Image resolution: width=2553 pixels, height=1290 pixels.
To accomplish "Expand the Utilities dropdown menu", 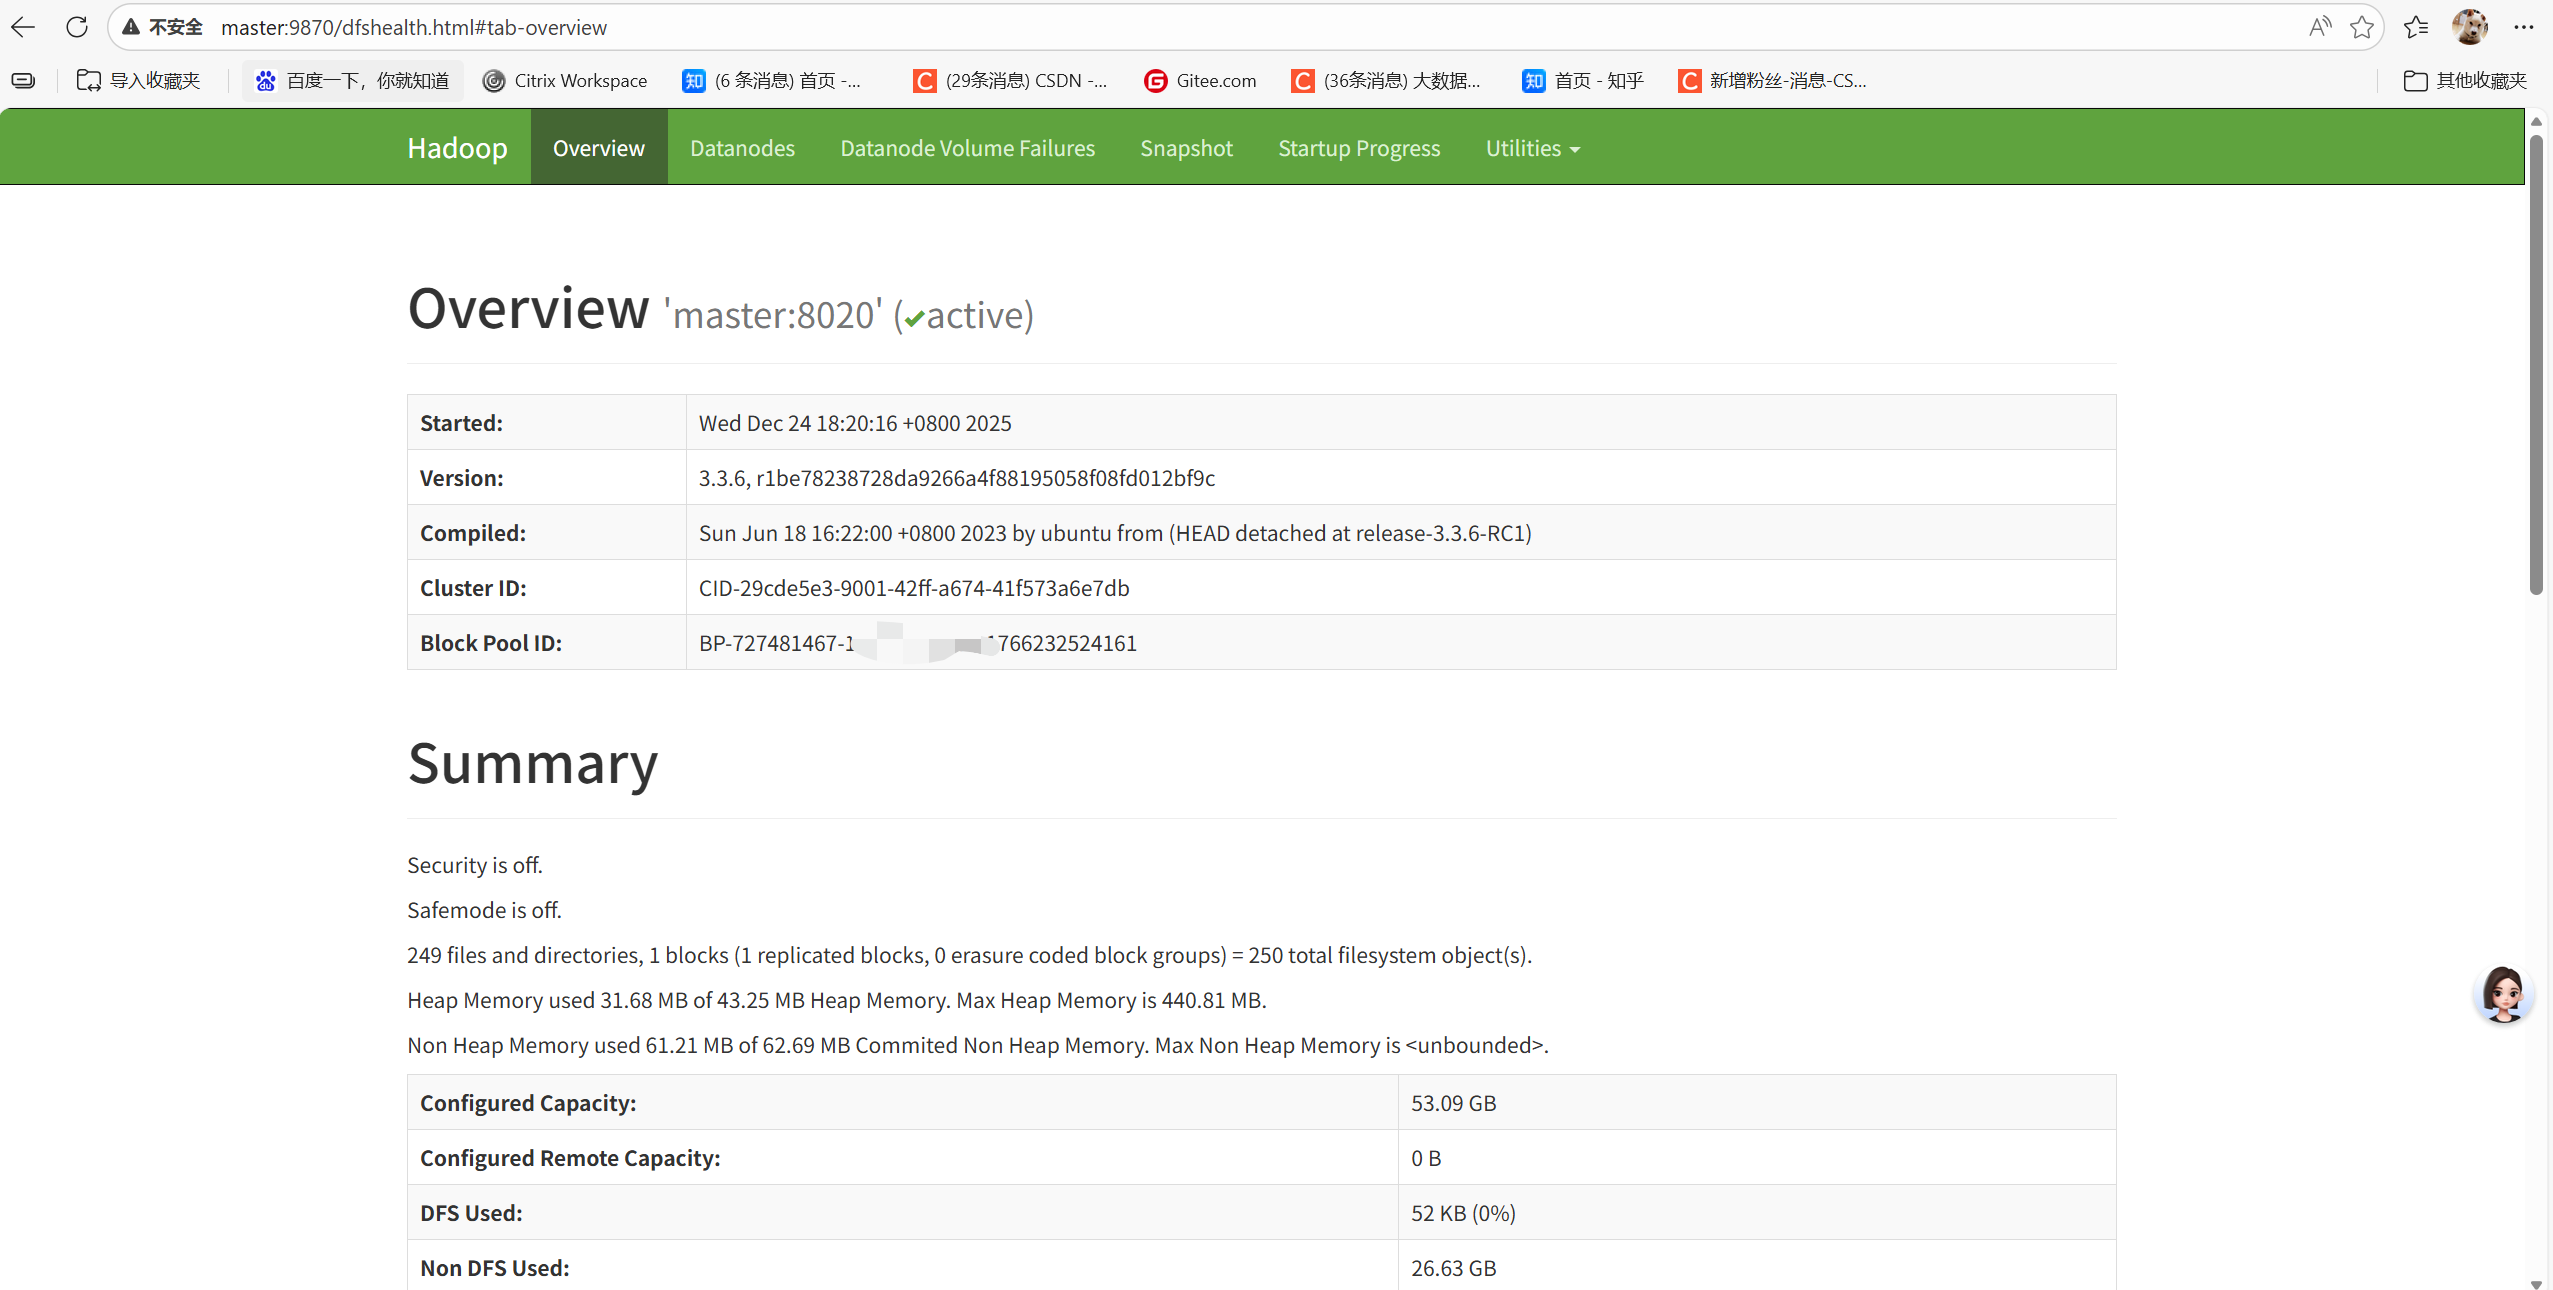I will click(x=1532, y=148).
